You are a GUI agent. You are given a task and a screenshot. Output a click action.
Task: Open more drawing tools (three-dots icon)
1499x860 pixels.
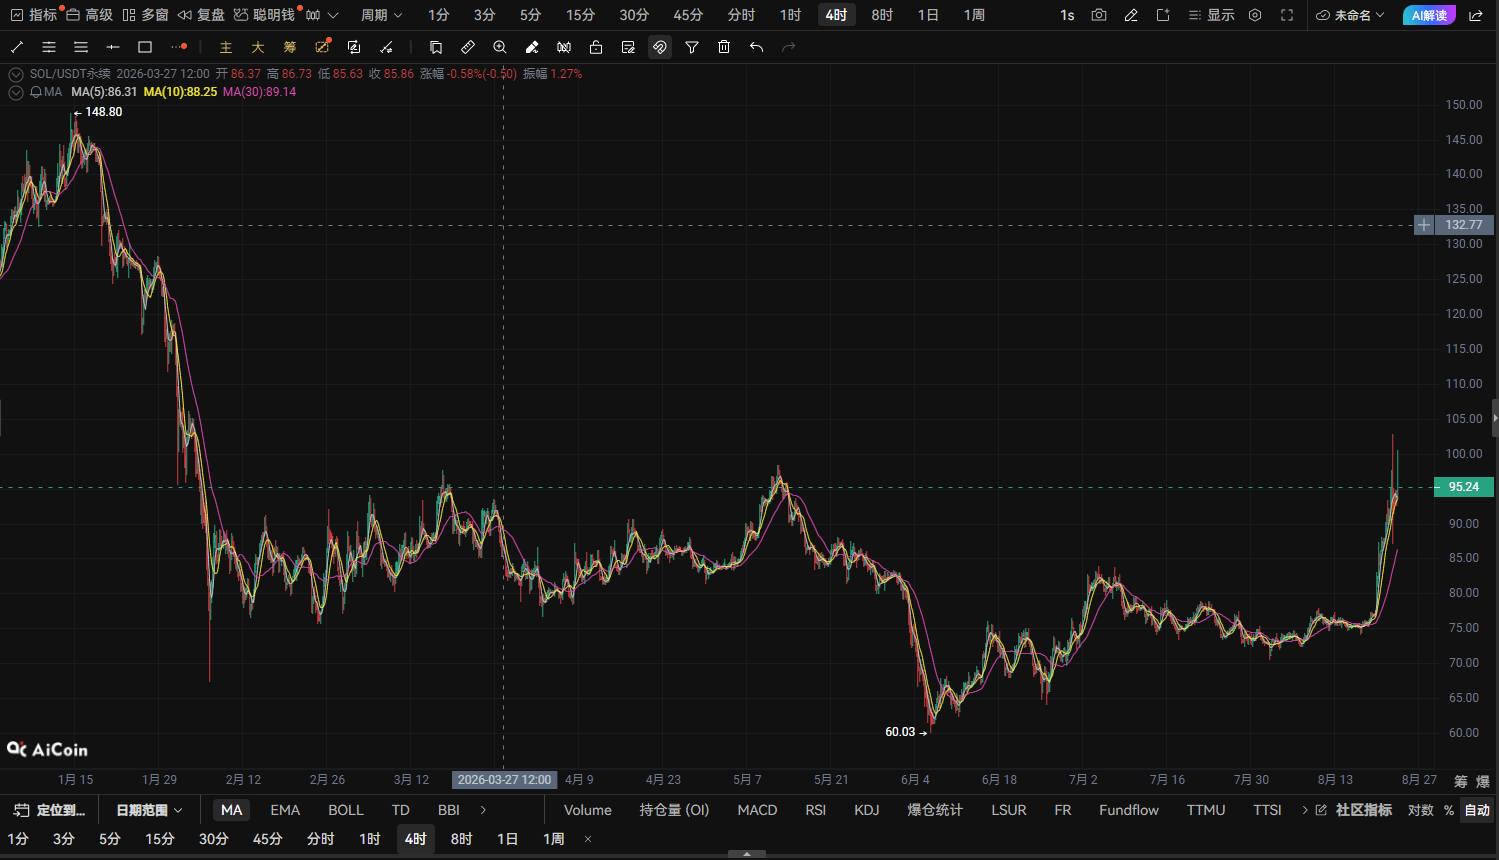pos(178,47)
